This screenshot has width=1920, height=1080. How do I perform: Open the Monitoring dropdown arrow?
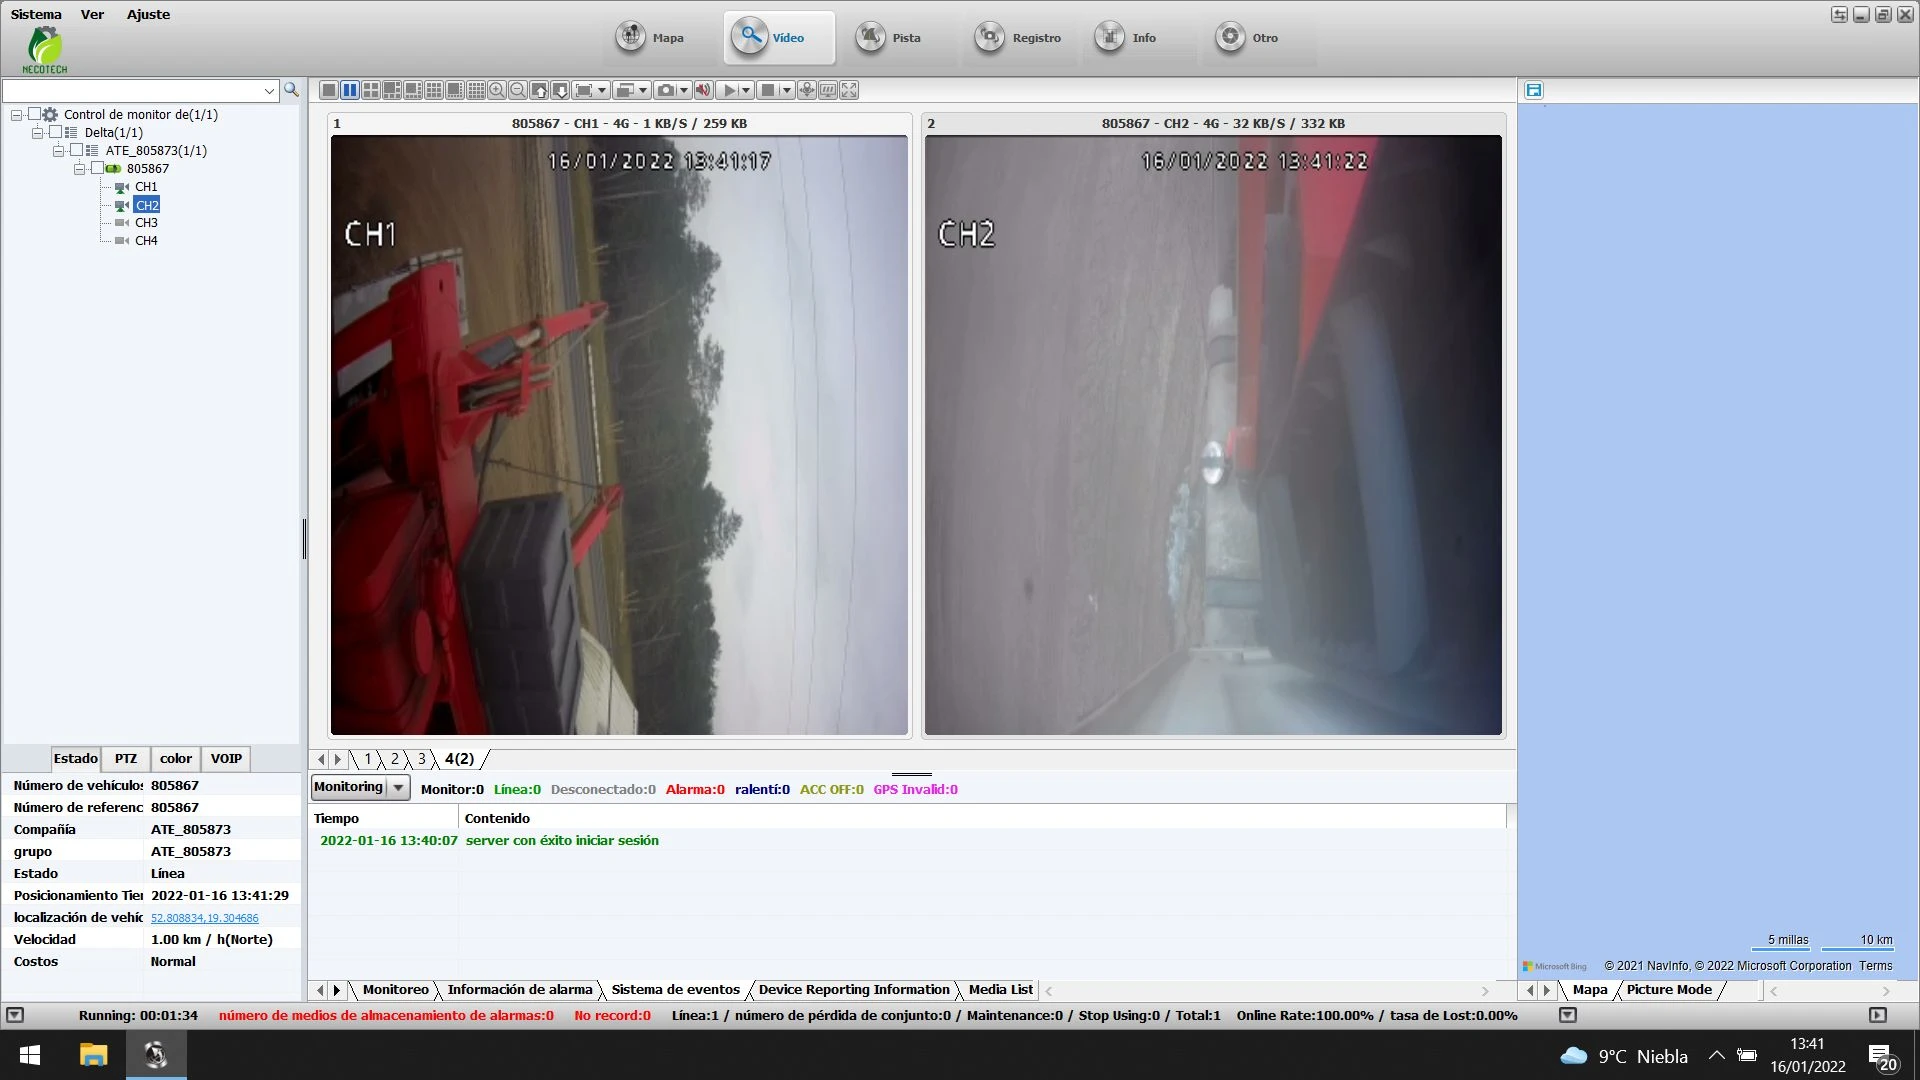coord(398,788)
